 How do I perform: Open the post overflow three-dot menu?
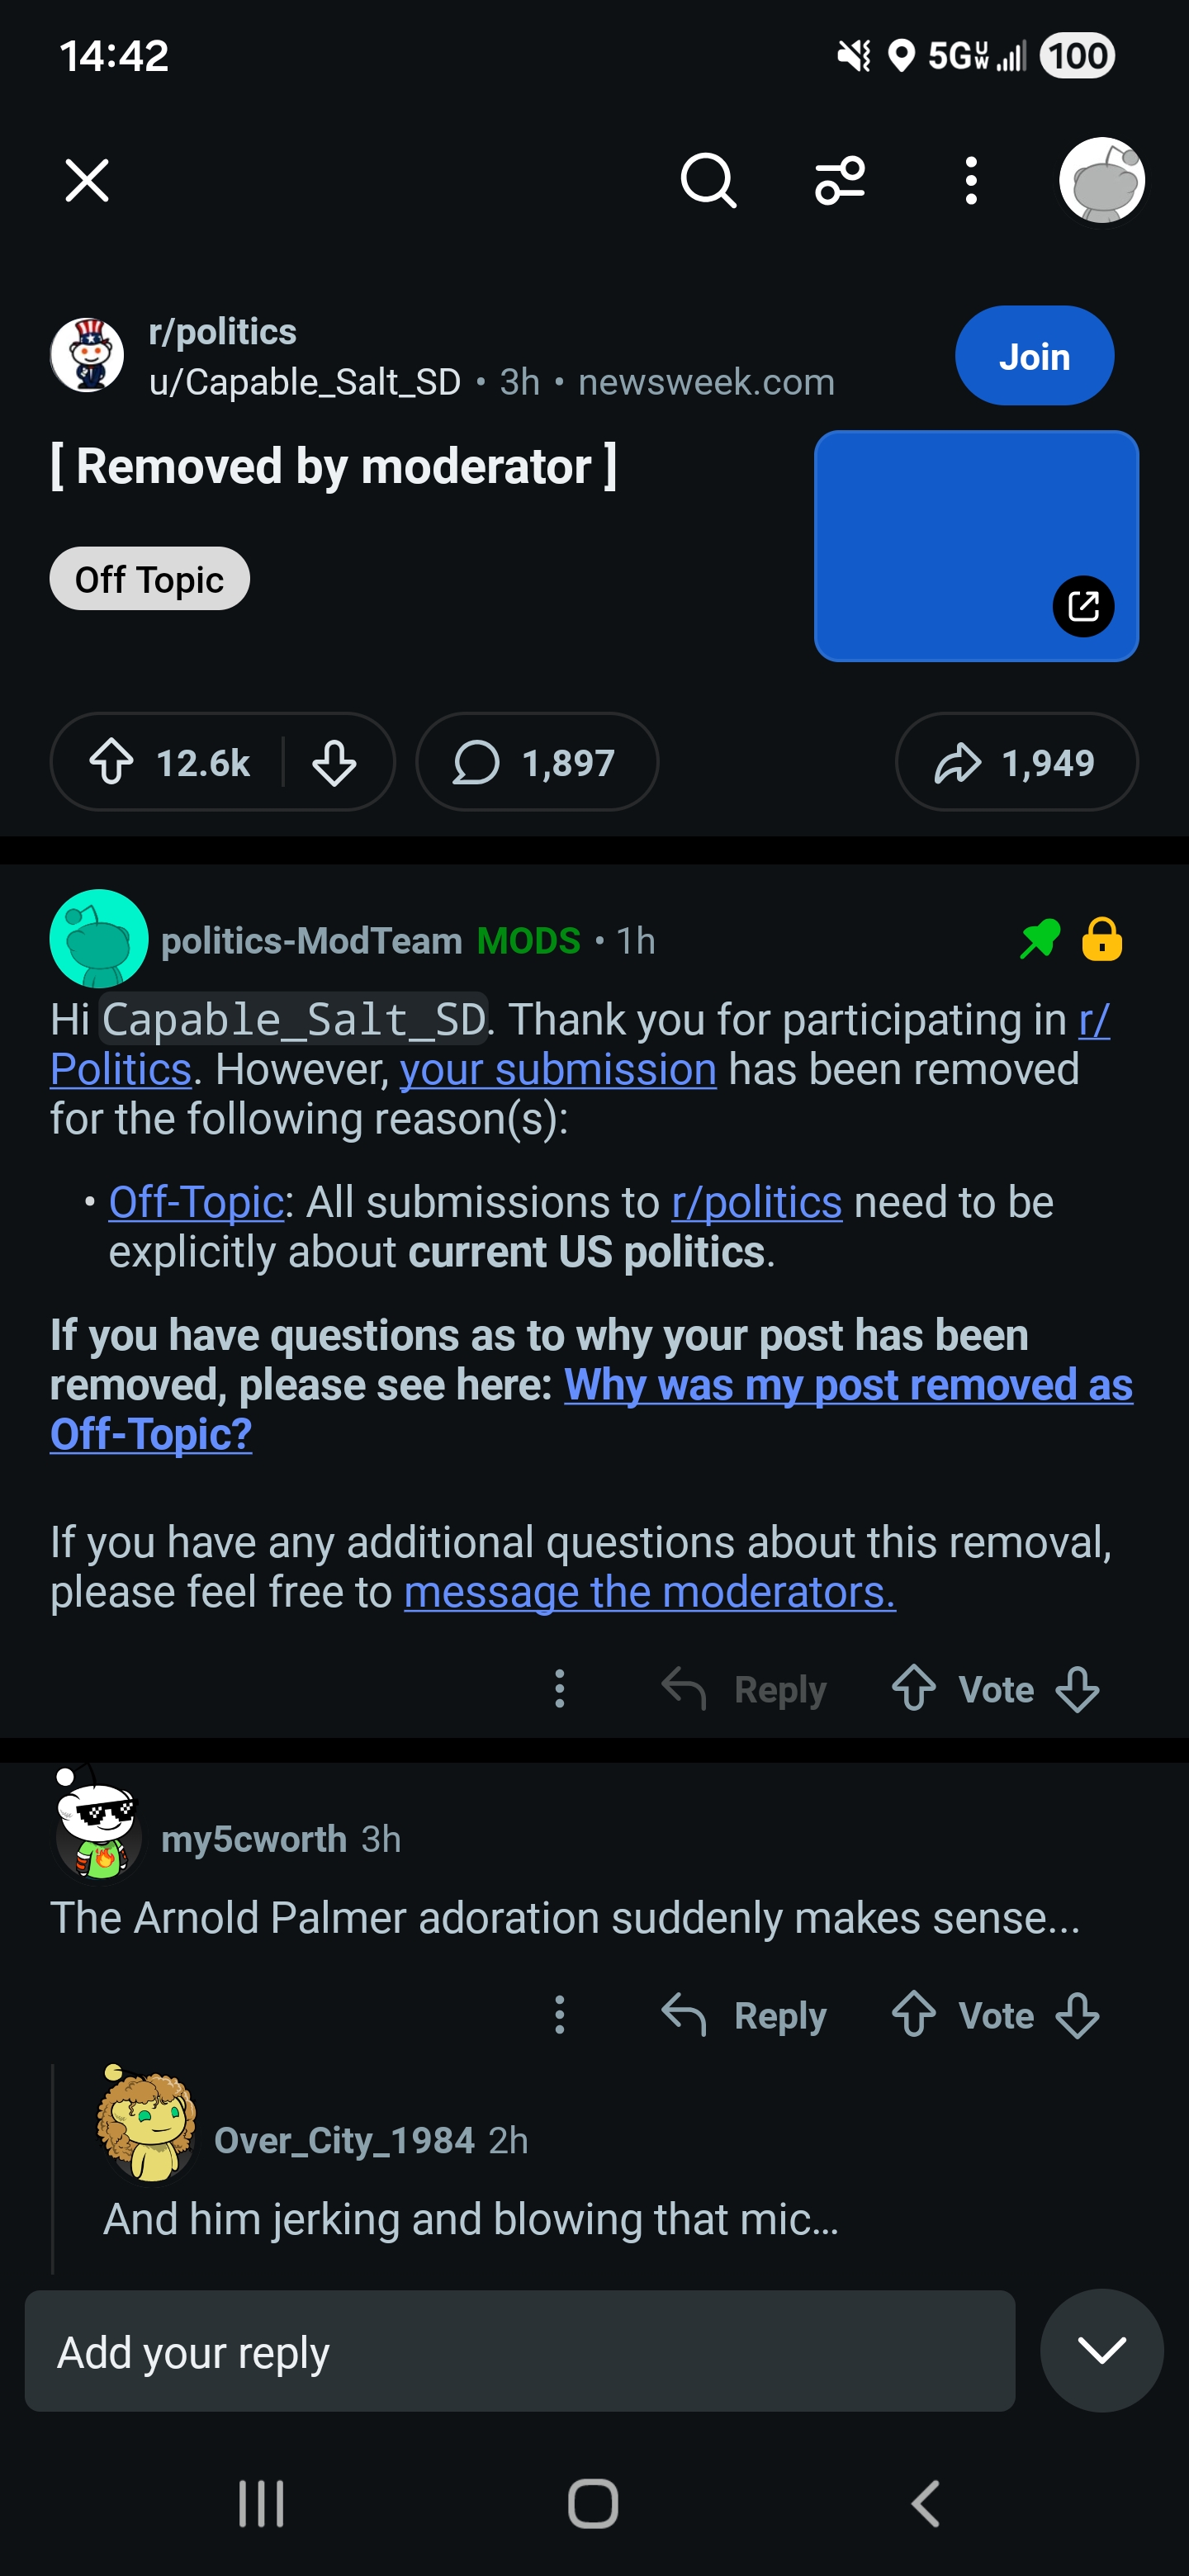point(970,181)
